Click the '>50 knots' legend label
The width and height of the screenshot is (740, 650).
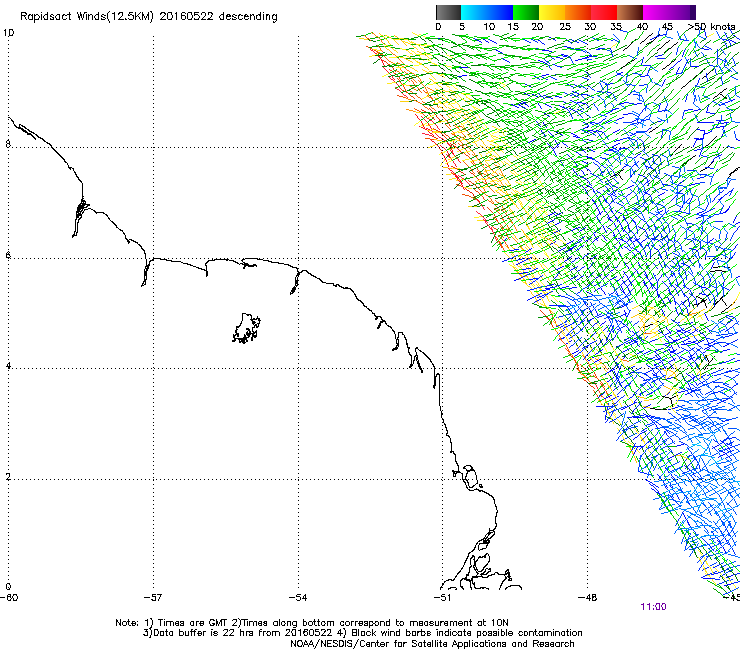point(711,27)
